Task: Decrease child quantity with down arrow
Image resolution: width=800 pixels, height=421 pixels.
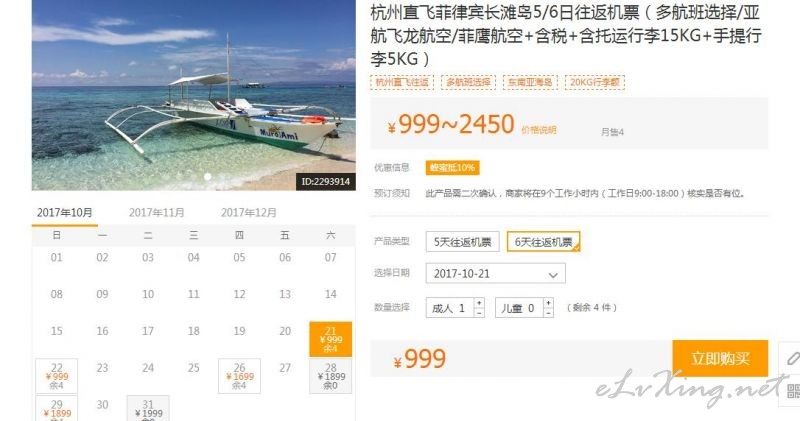Action: 548,312
